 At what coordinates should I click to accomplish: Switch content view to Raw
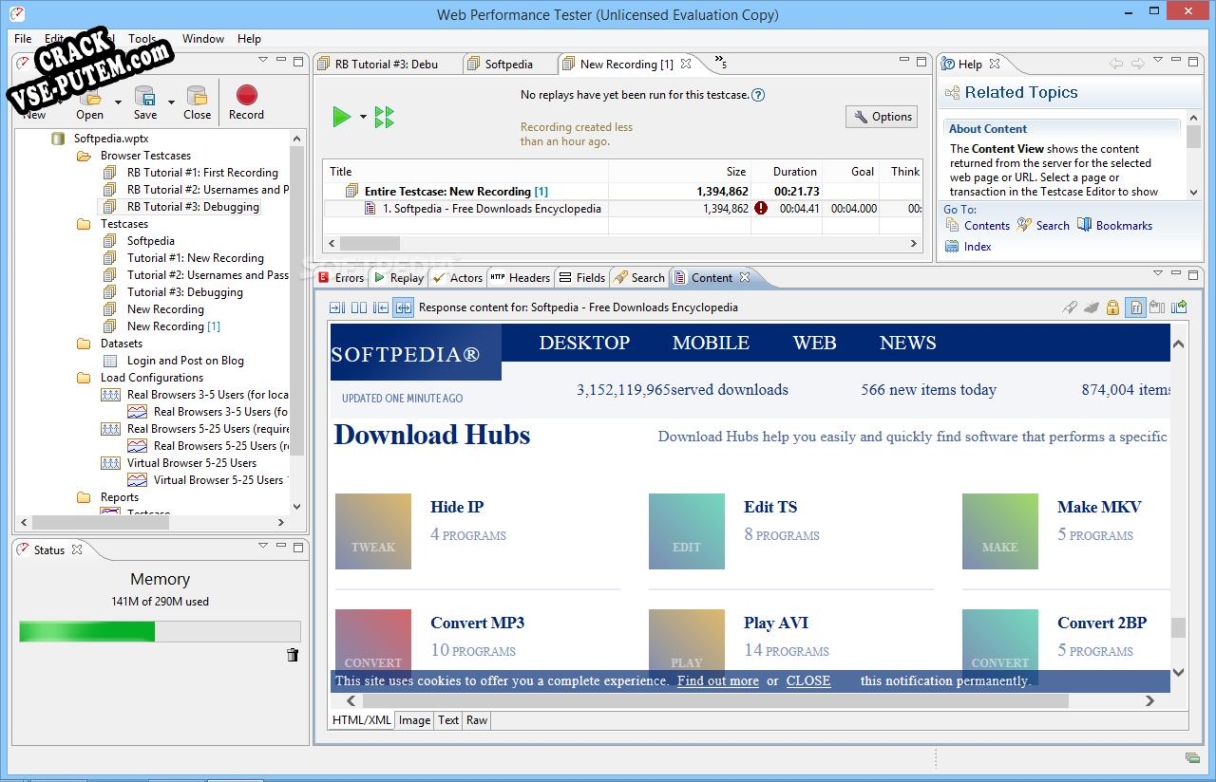coord(477,720)
